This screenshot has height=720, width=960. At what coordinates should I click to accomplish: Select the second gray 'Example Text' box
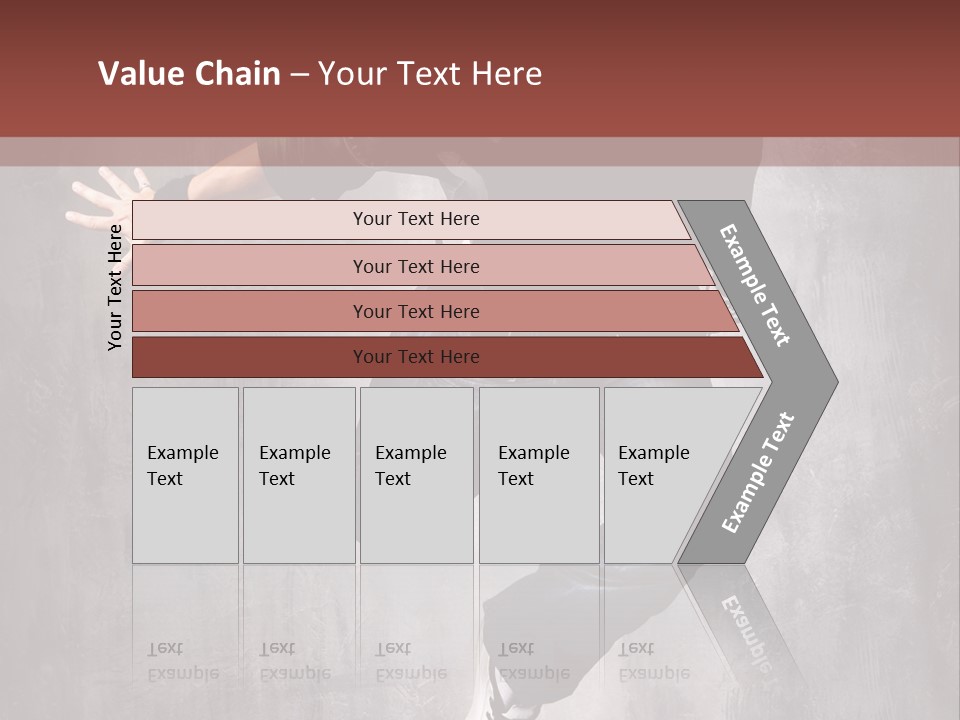[299, 475]
